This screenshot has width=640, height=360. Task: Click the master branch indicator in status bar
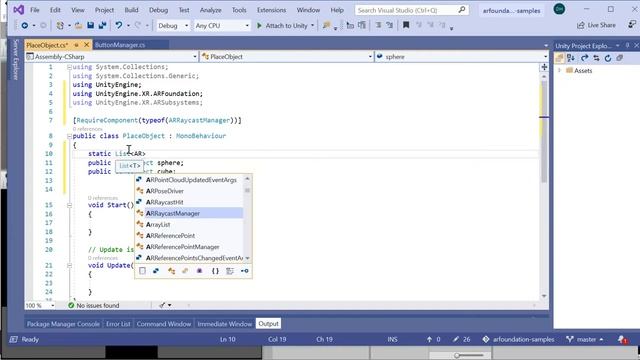click(x=585, y=339)
